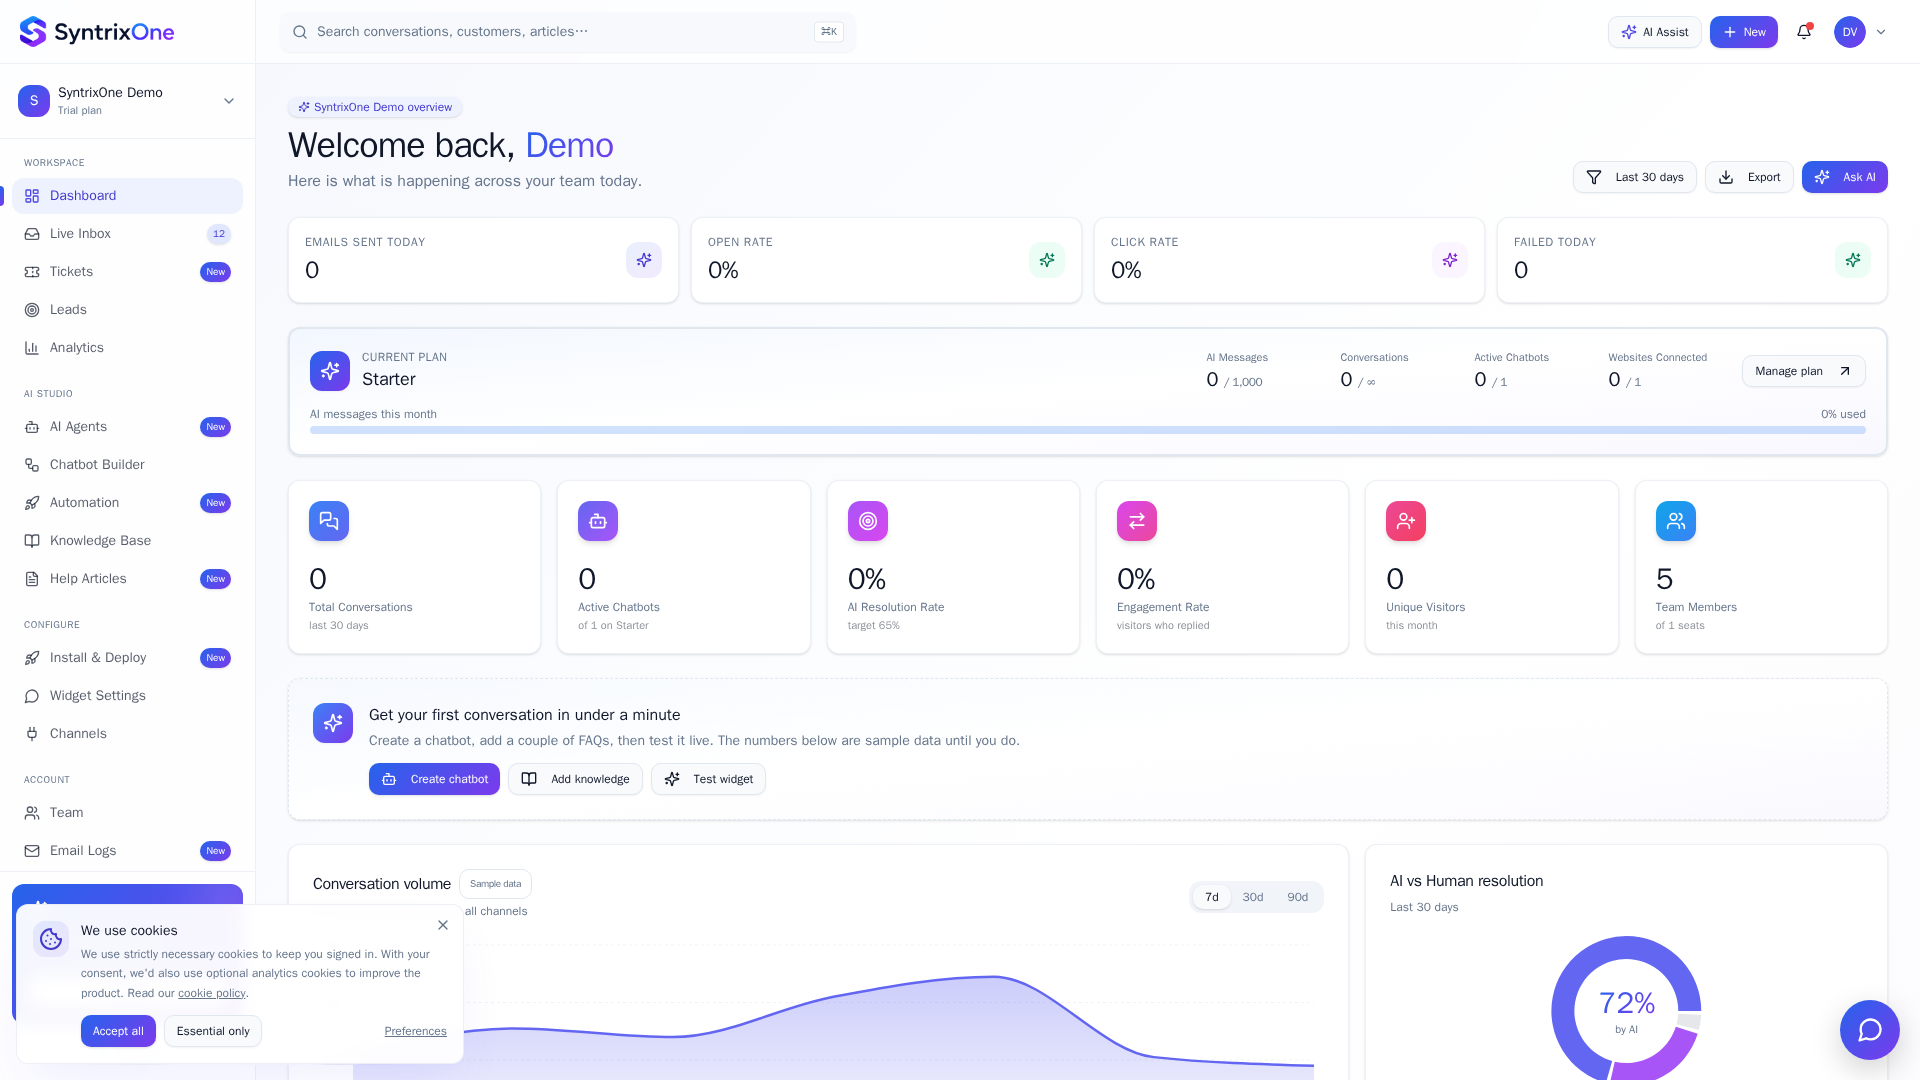
Task: Click the Current Plan sparkle icon
Action: pyautogui.click(x=330, y=371)
